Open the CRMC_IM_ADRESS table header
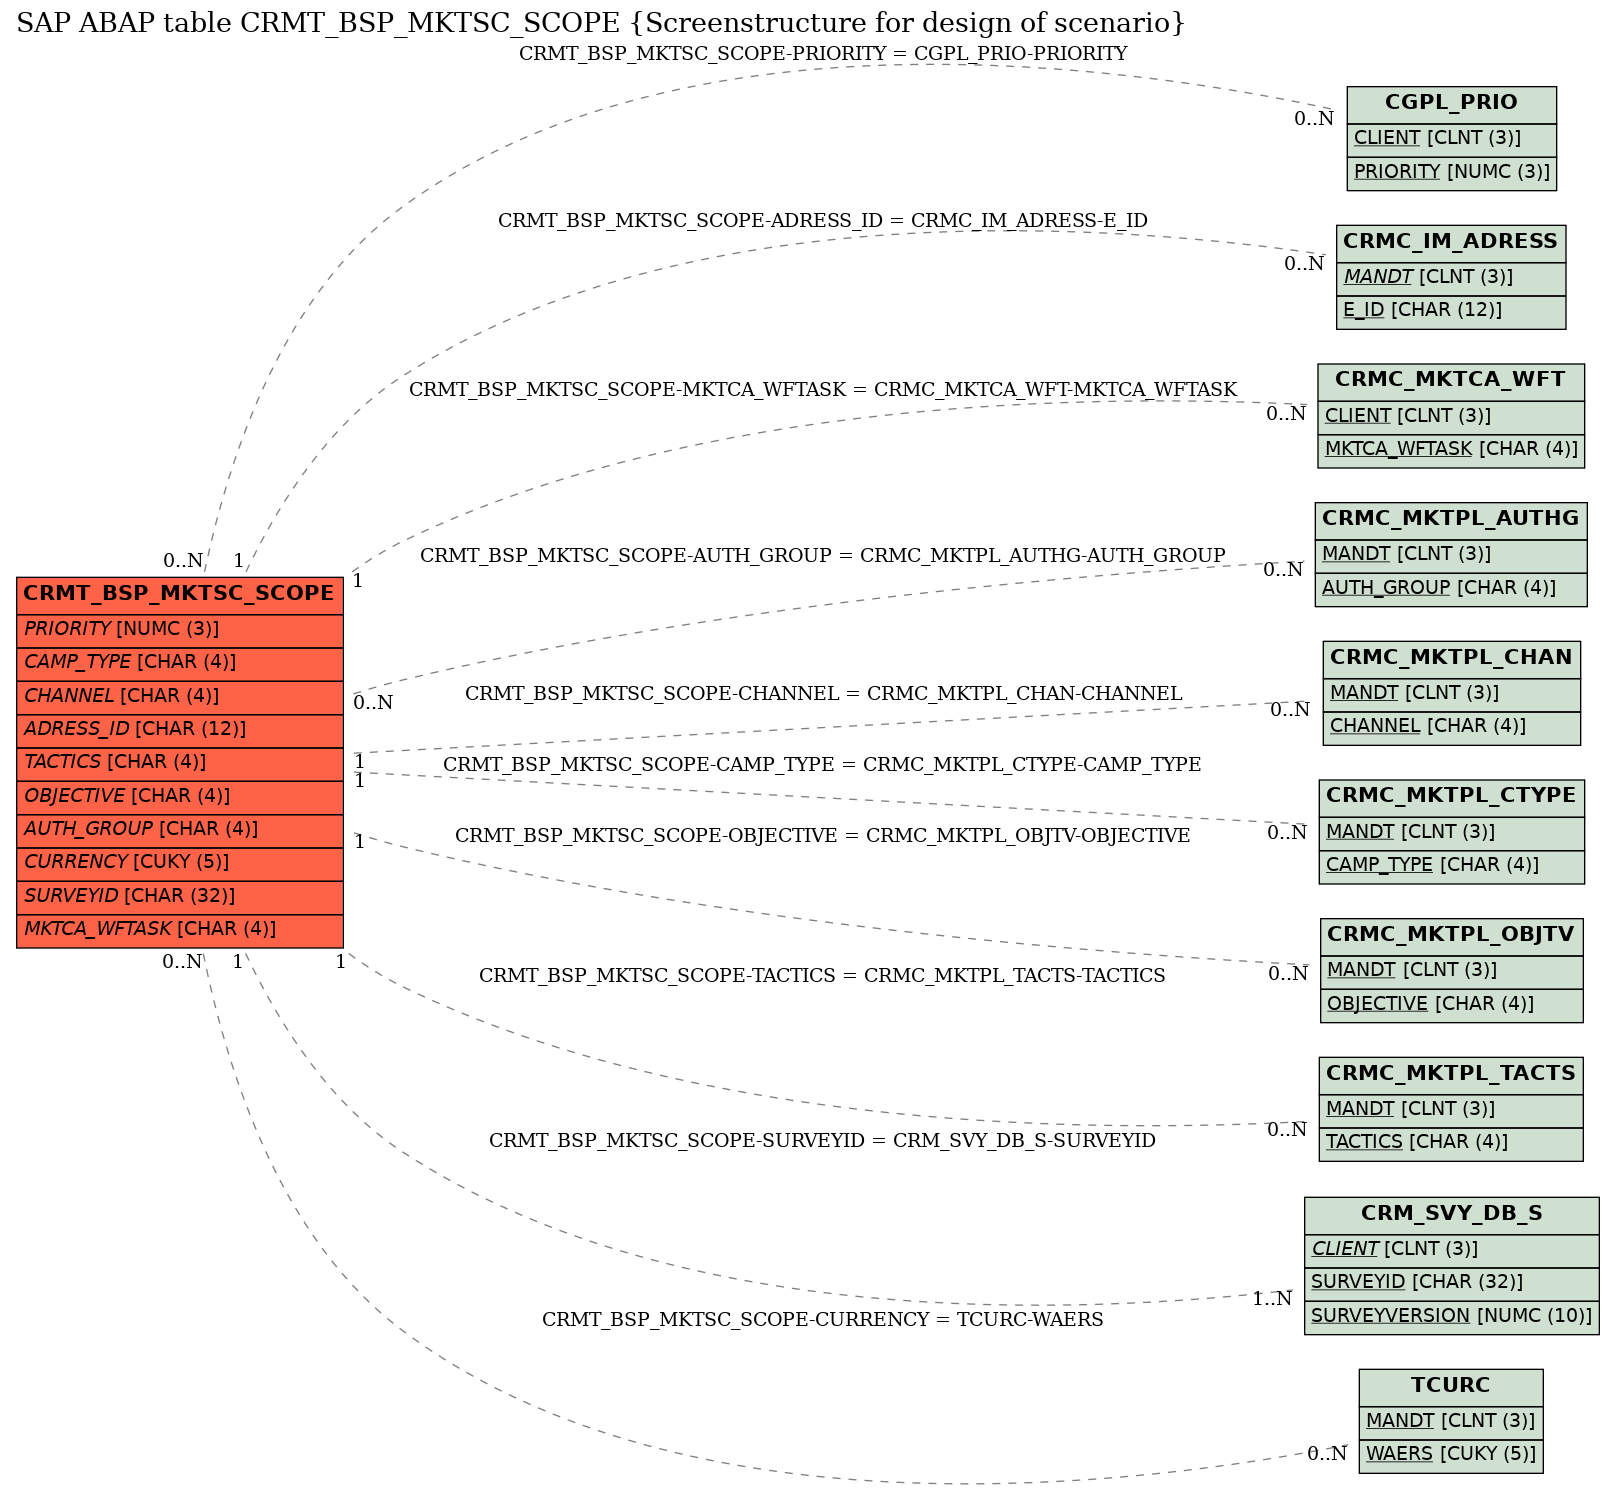Screen dimensions: 1615x1490 coord(1451,243)
